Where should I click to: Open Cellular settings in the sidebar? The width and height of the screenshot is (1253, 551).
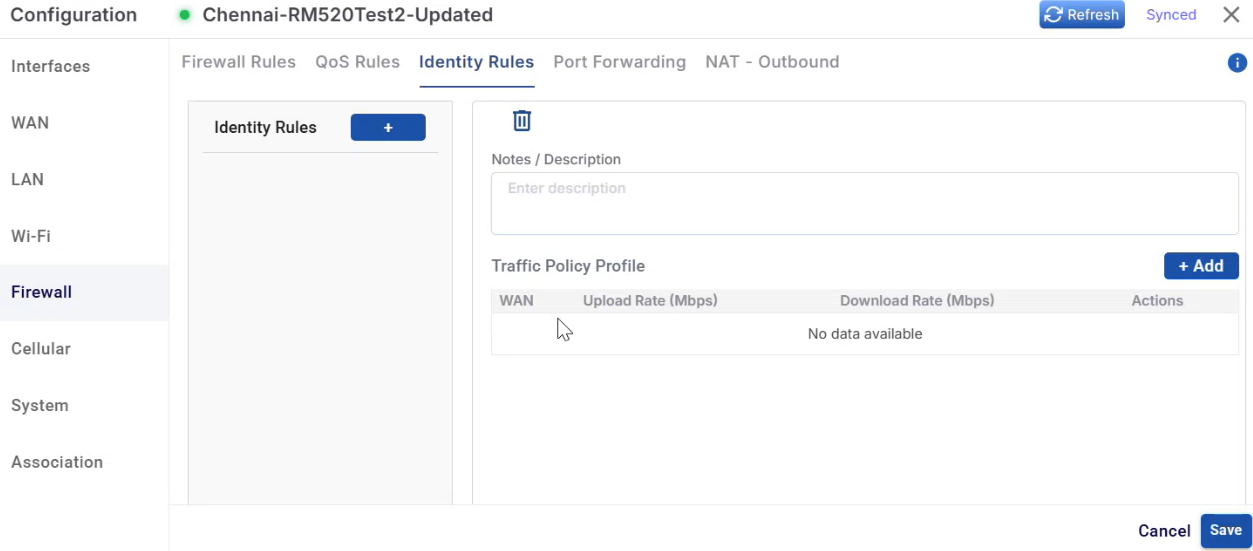pos(41,349)
